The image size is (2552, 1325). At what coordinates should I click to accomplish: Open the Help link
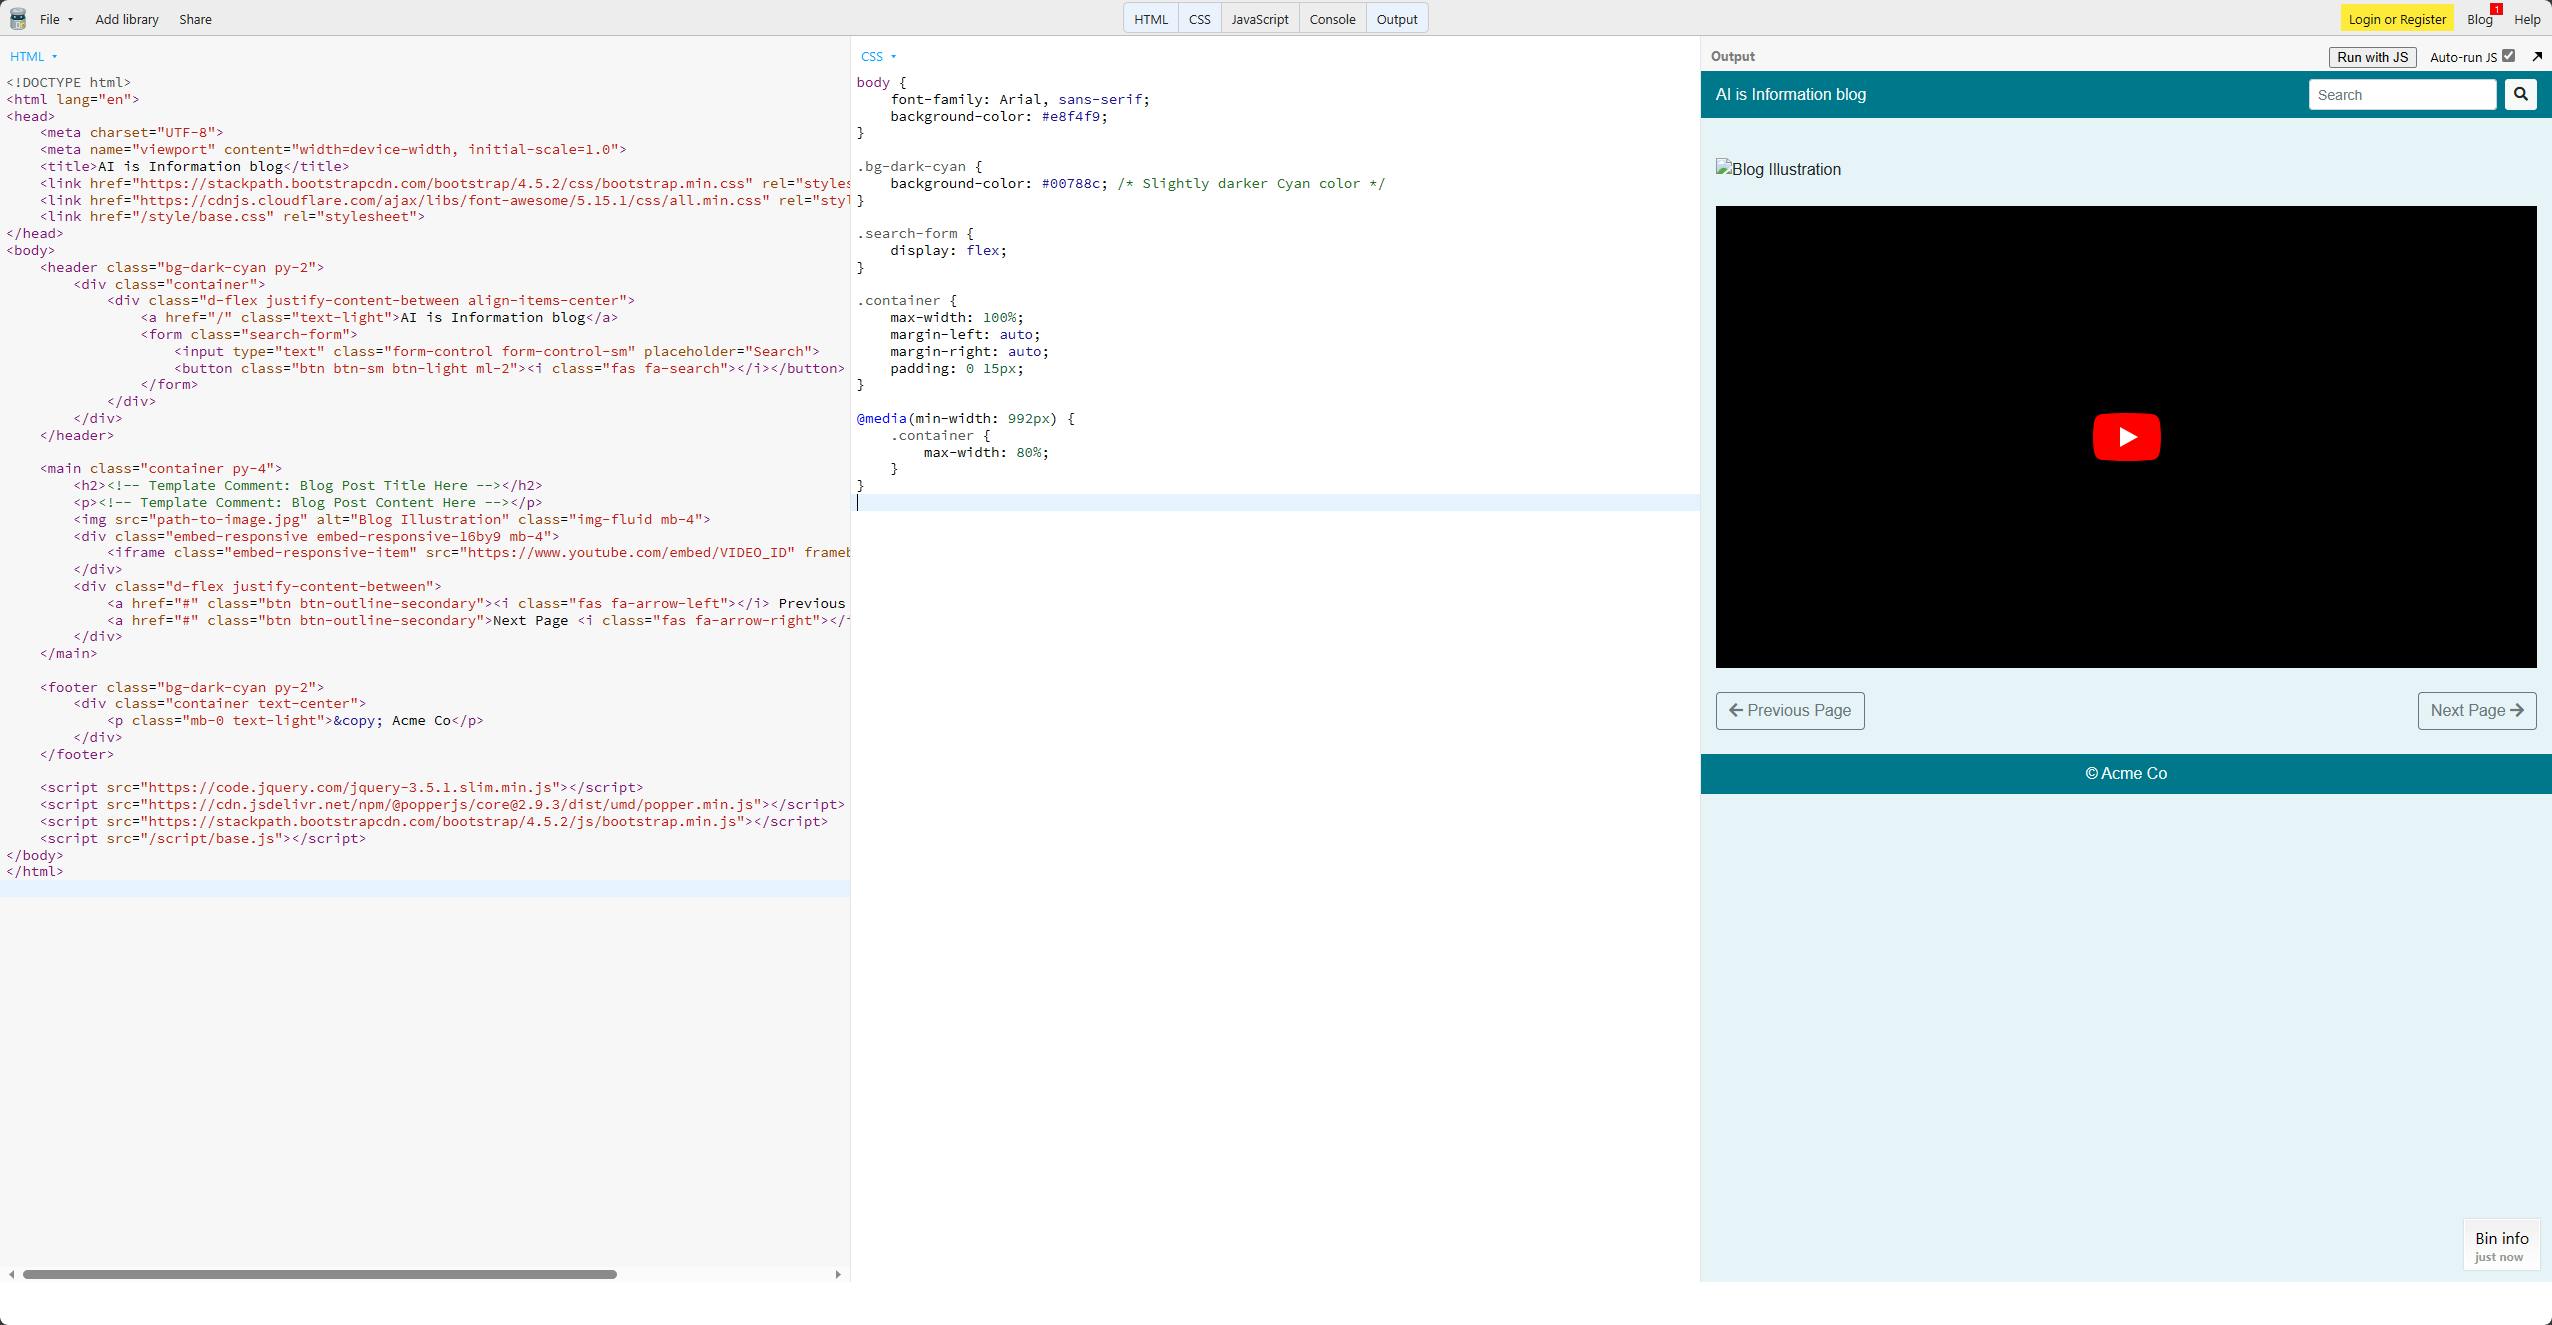point(2526,19)
